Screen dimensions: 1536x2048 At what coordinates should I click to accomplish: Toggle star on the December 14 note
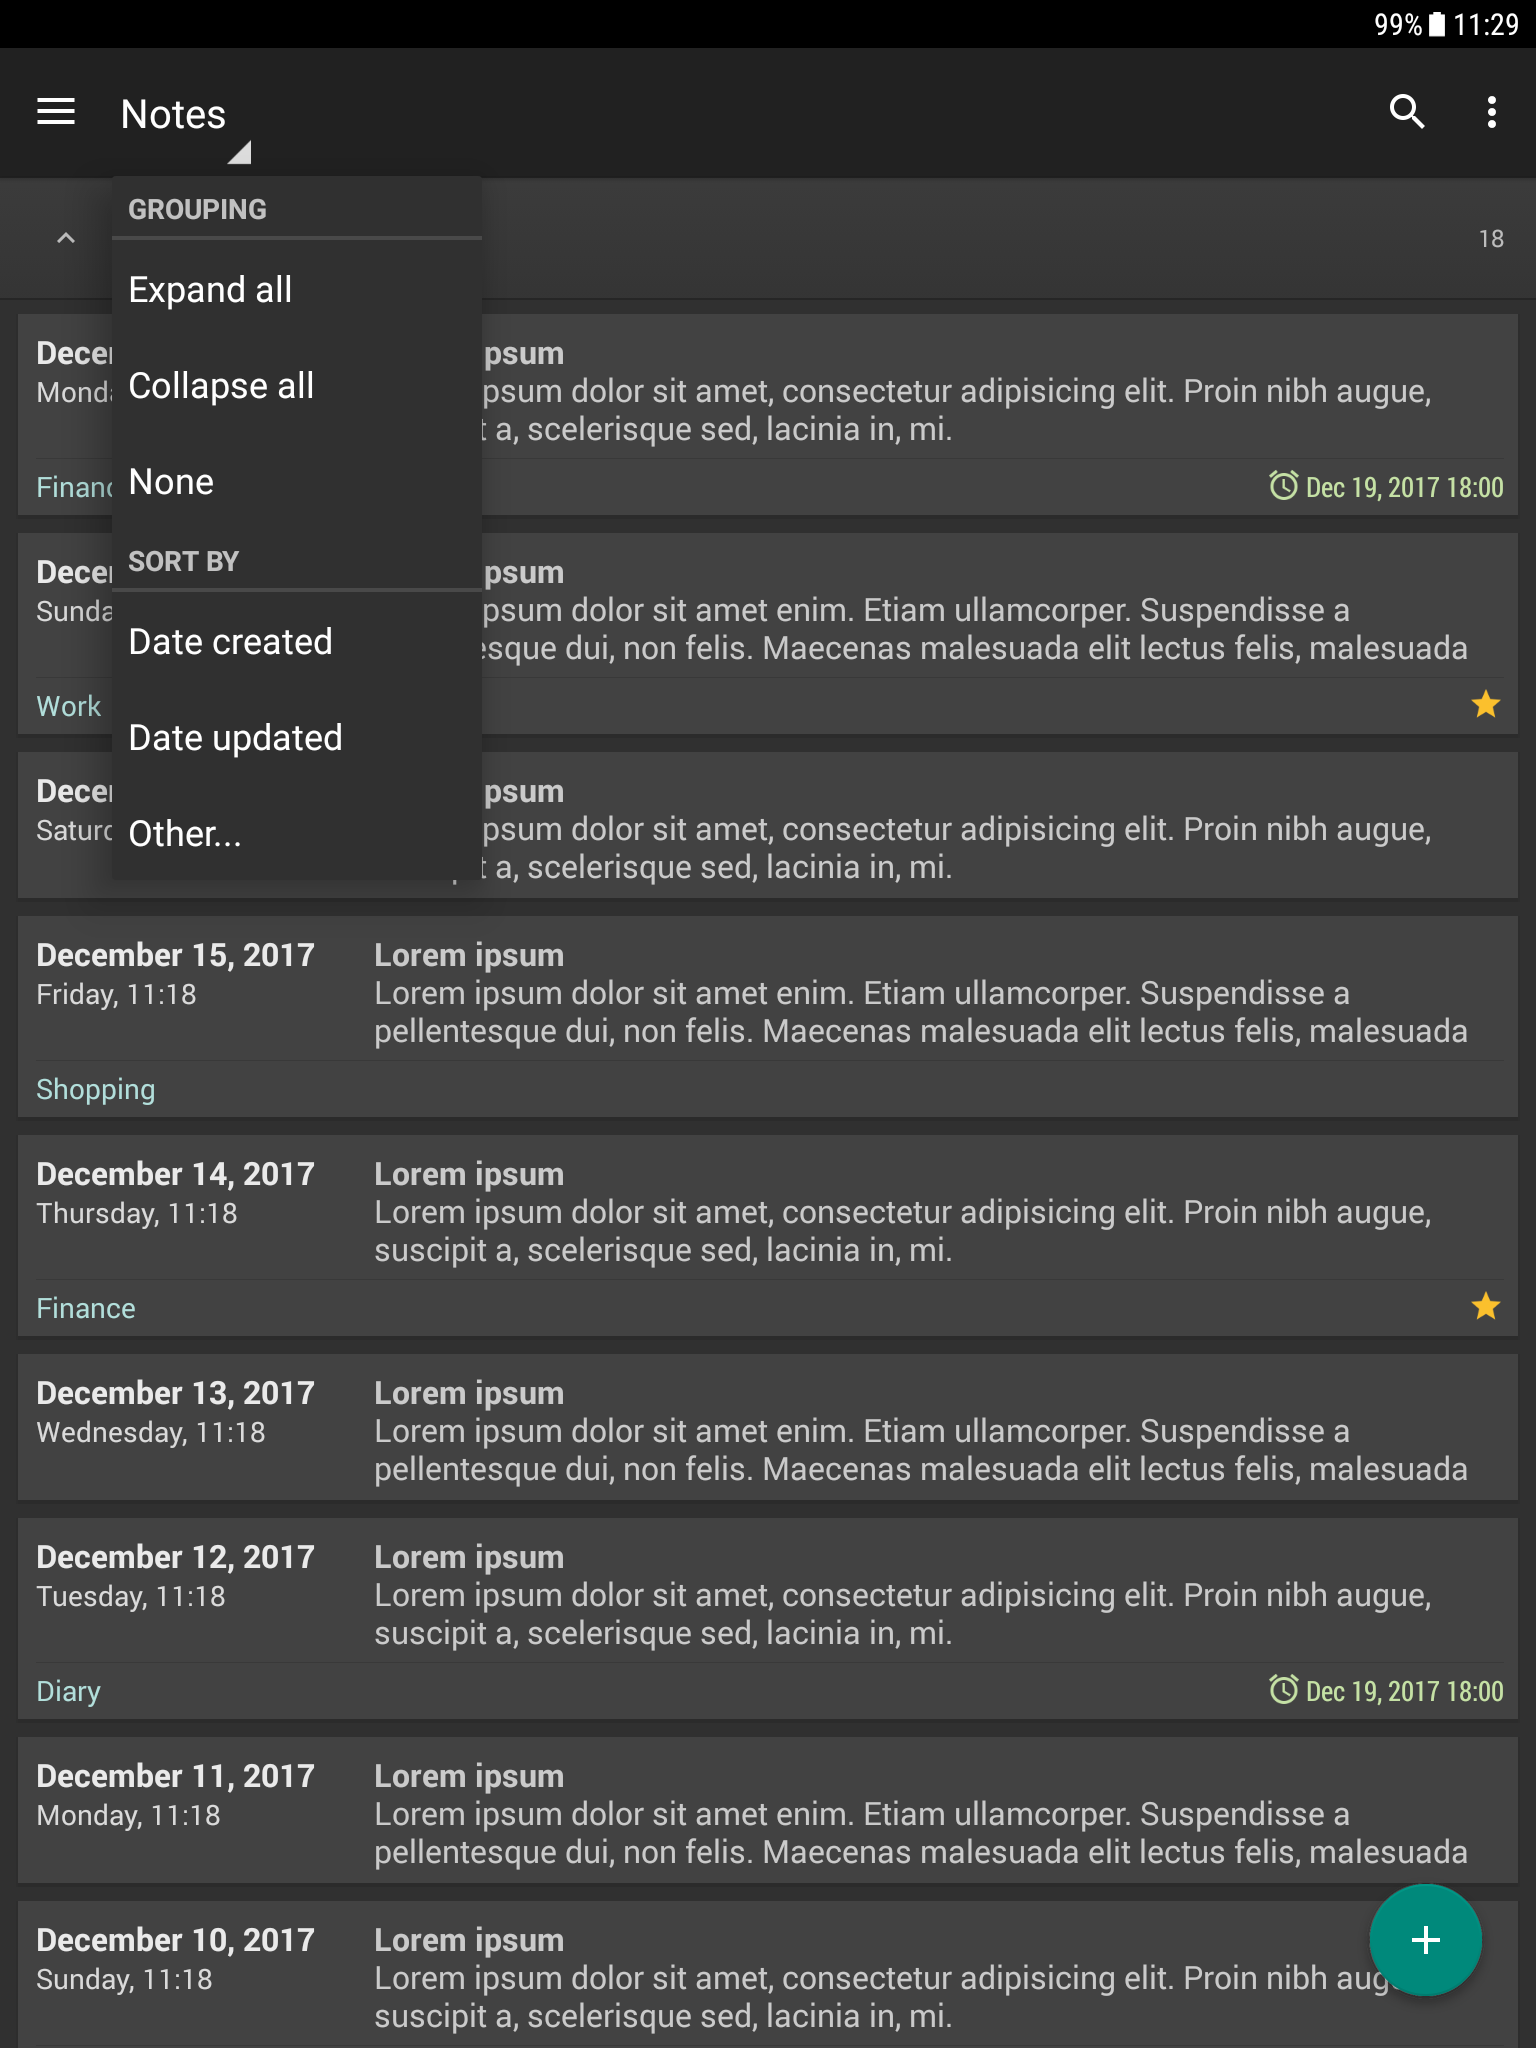[x=1486, y=1306]
